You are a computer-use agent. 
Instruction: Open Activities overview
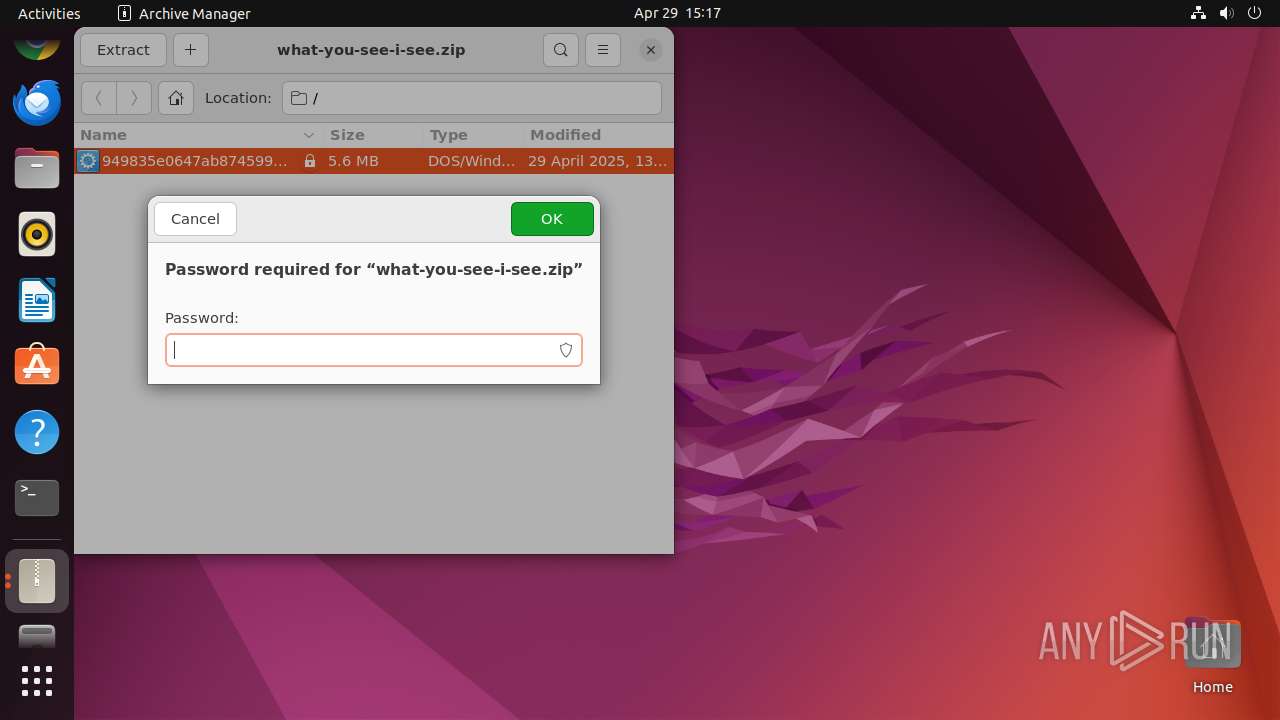point(49,13)
